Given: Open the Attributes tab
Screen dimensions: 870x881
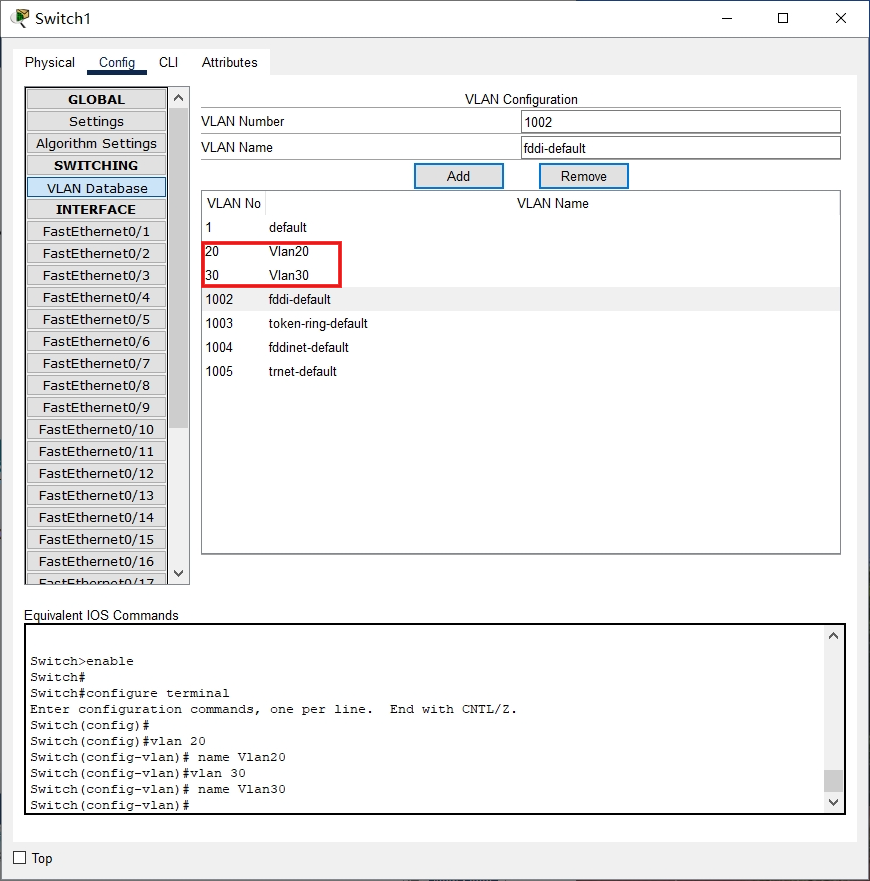Looking at the screenshot, I should tap(229, 62).
